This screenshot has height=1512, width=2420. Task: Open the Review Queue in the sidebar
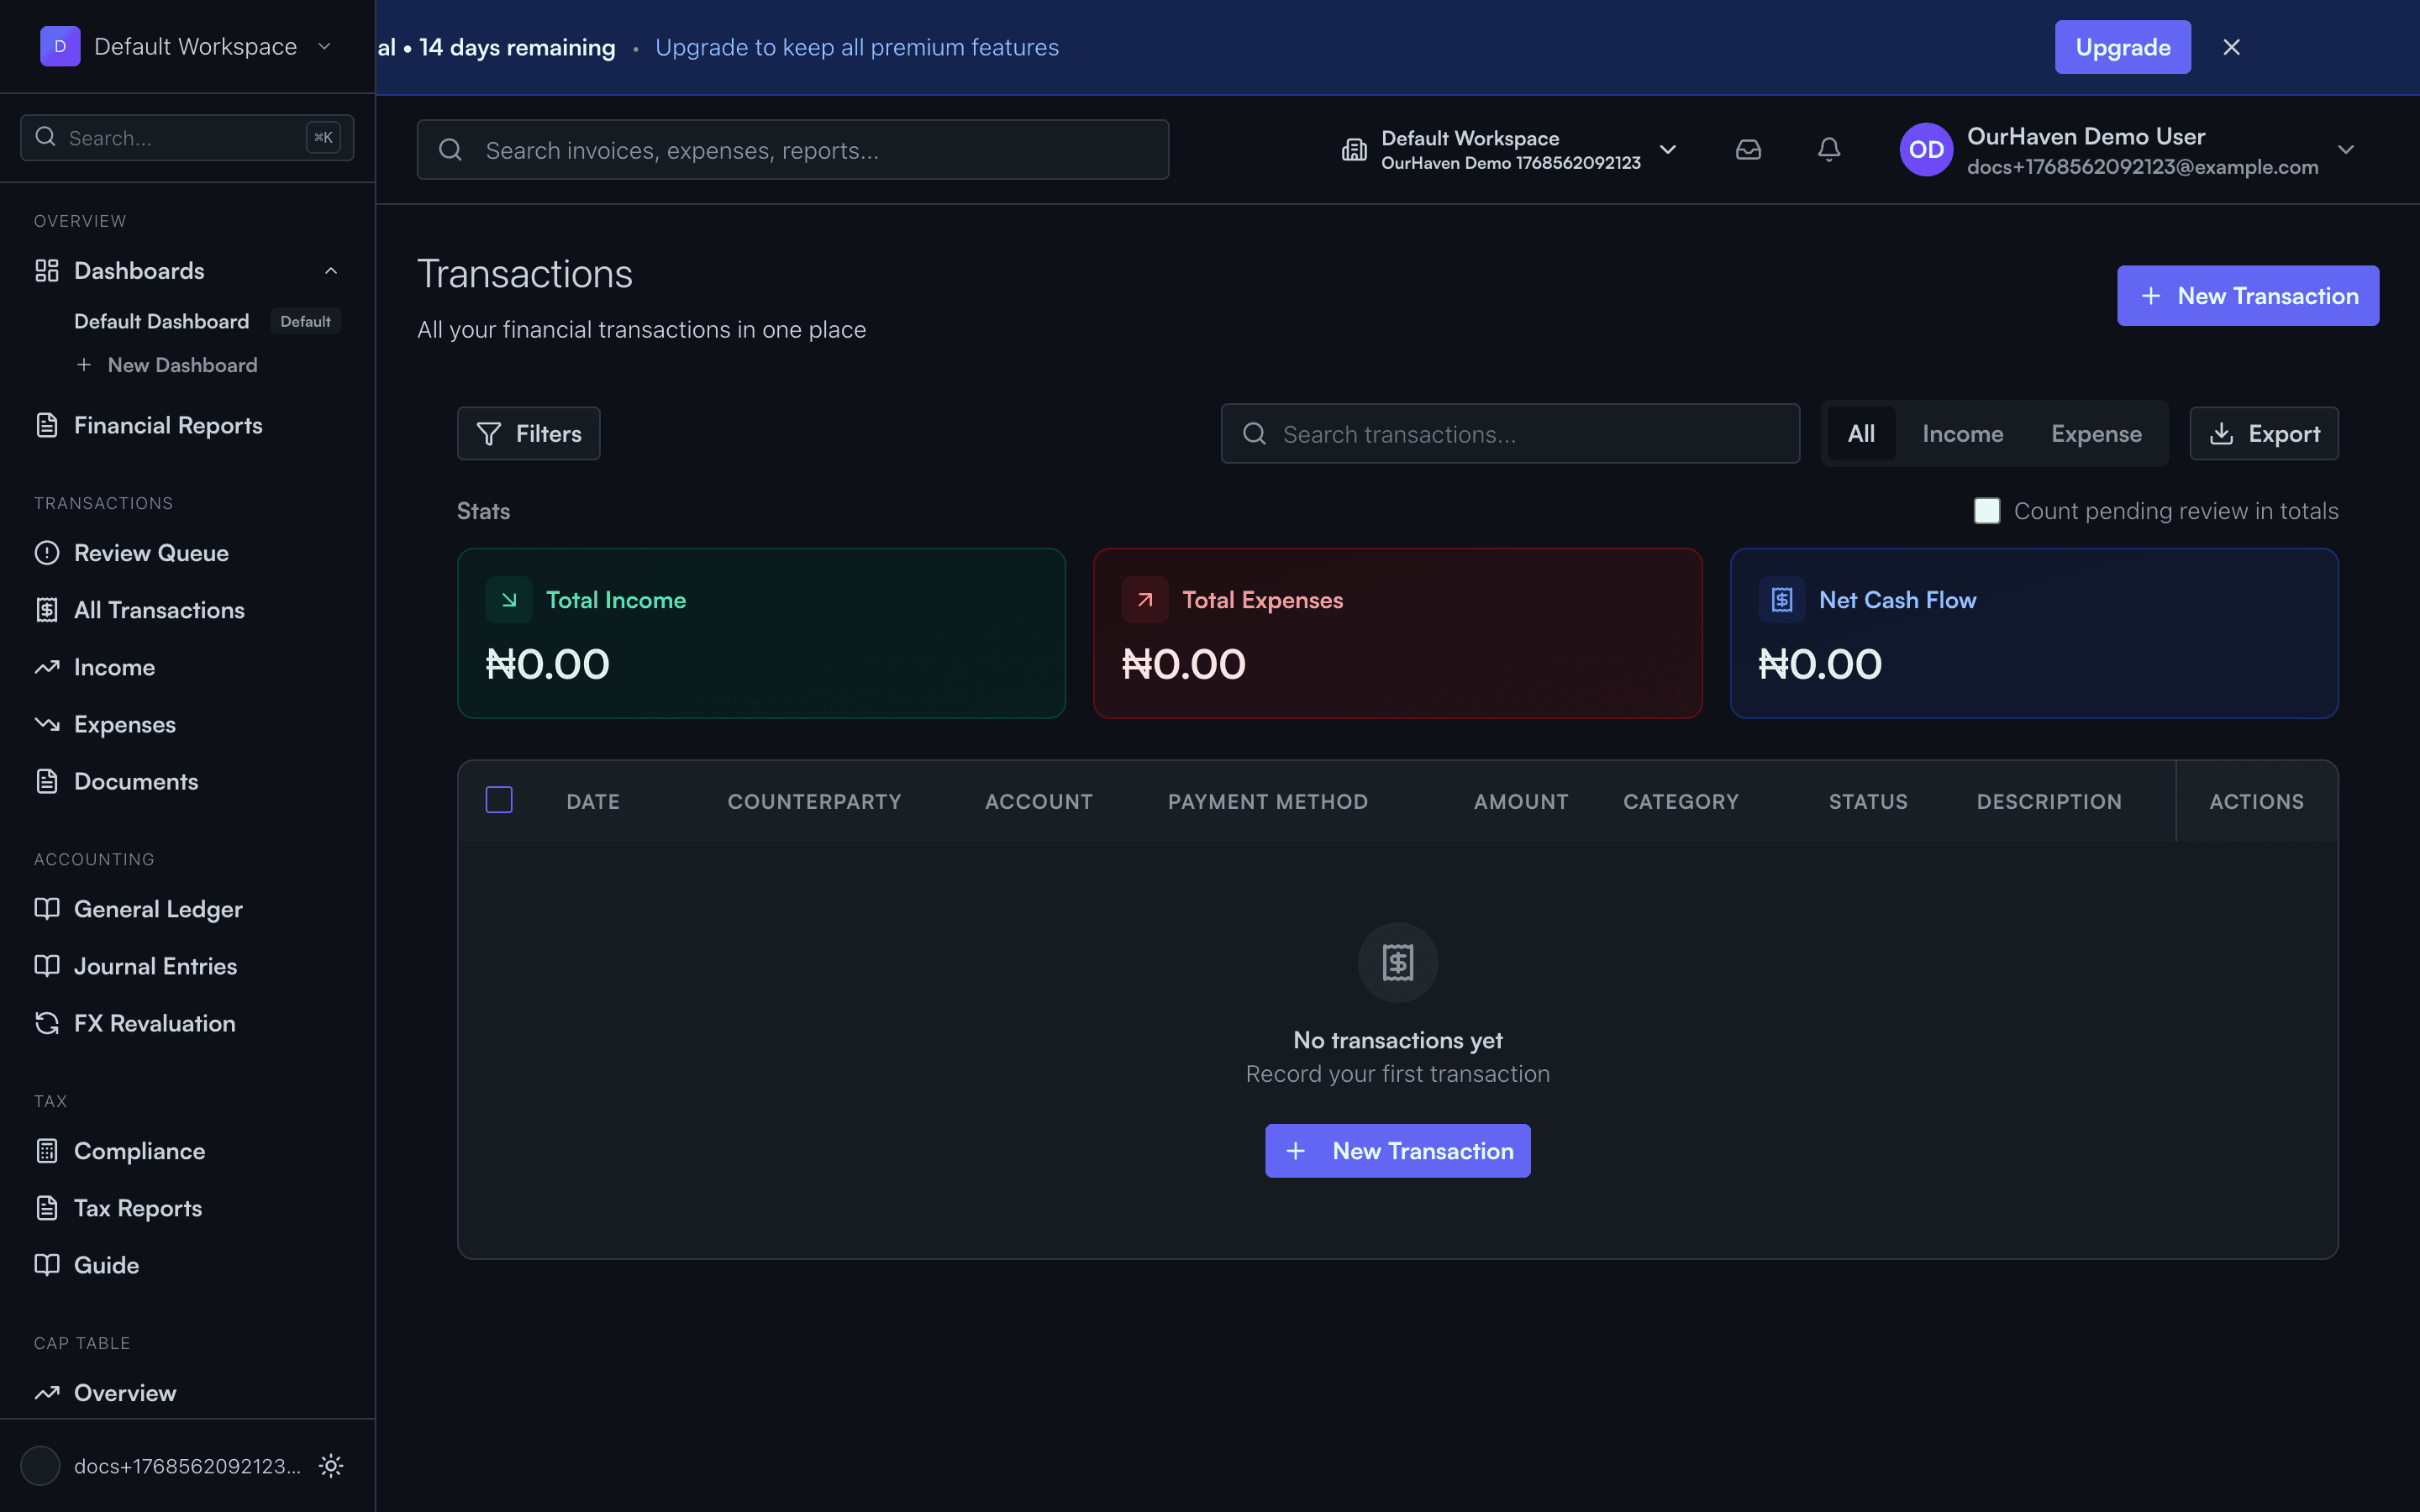[151, 552]
